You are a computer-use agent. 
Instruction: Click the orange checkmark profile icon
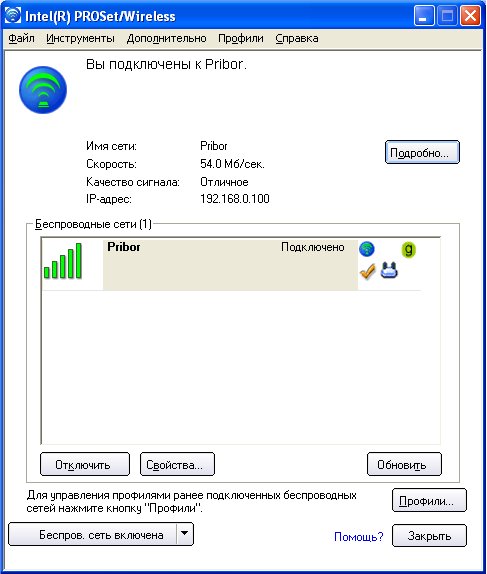tap(368, 271)
